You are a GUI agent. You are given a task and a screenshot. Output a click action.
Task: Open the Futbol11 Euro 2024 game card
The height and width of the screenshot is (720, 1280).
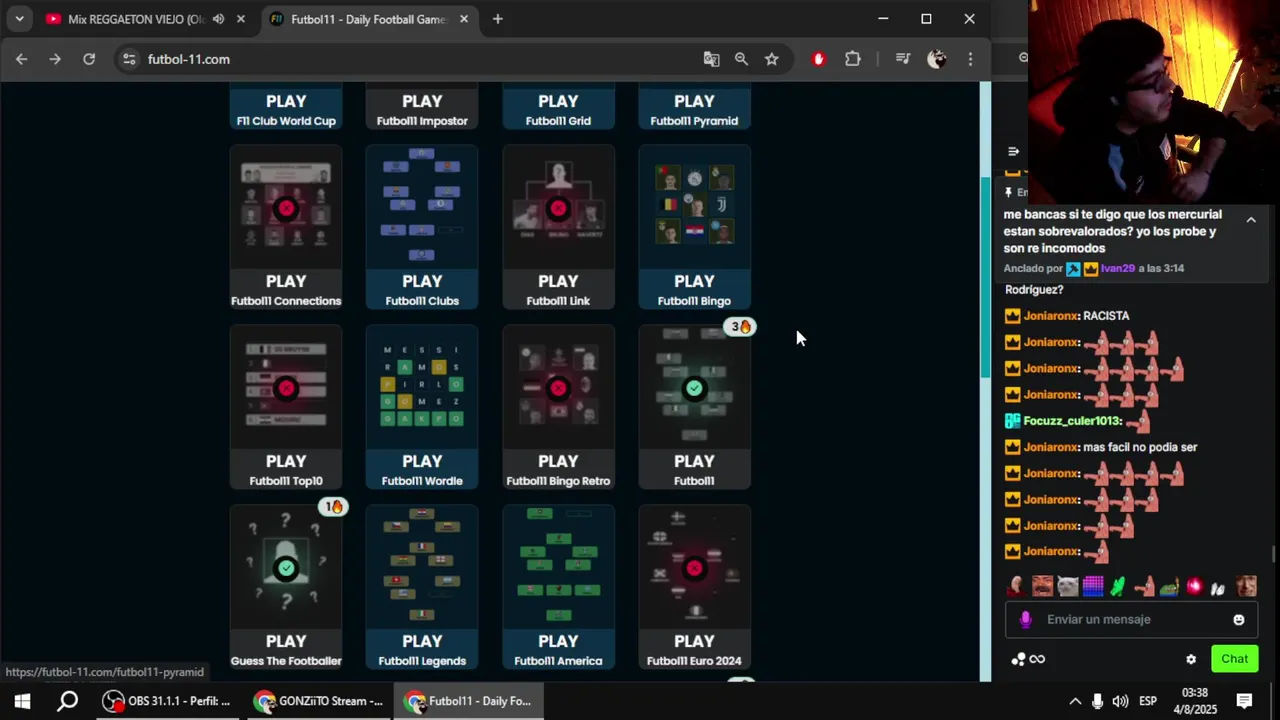[694, 587]
